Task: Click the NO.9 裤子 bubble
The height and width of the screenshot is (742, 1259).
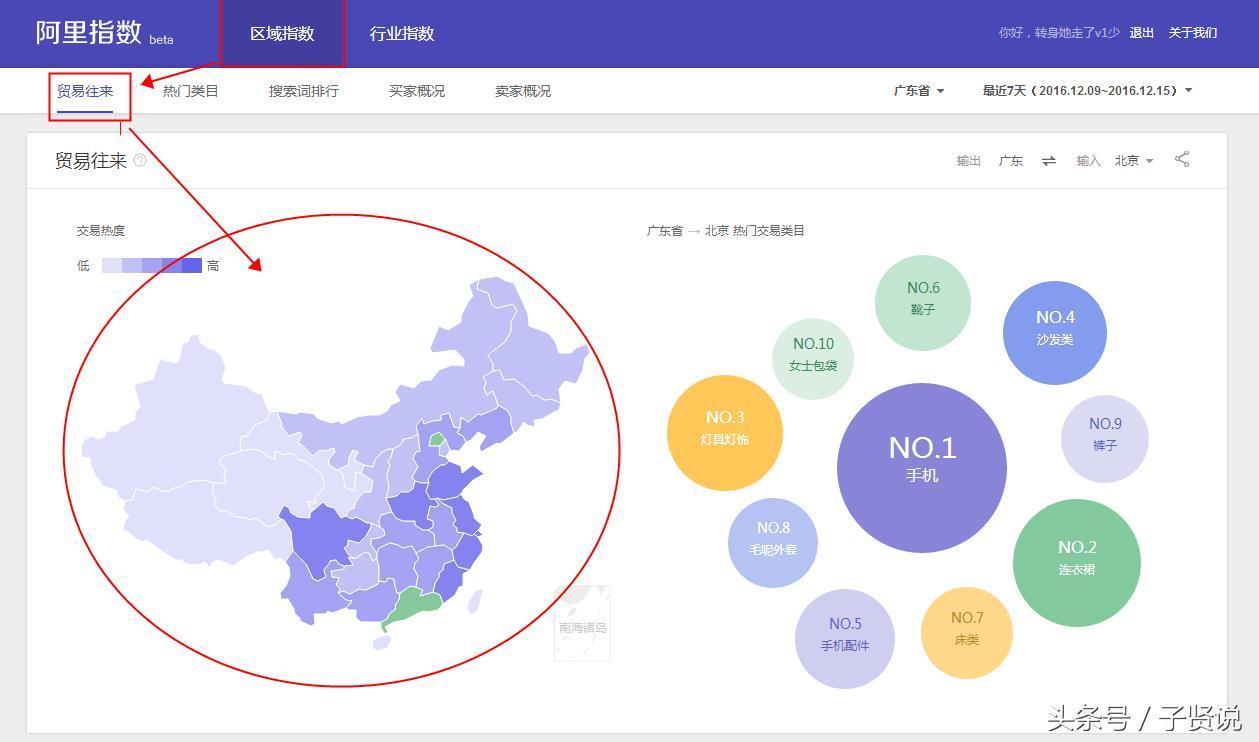Action: 1105,438
